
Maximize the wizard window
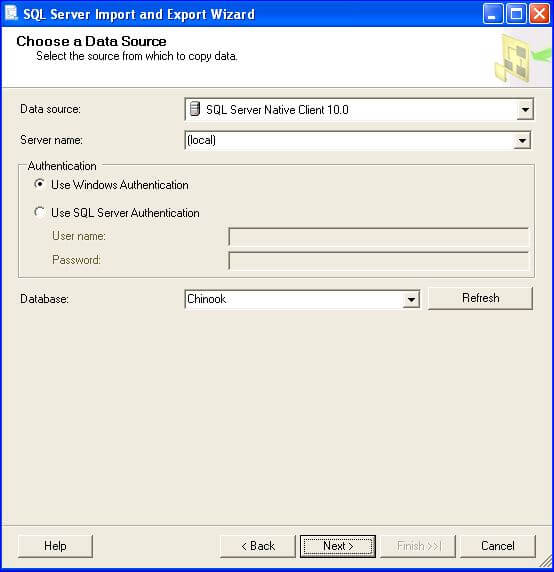pos(516,14)
